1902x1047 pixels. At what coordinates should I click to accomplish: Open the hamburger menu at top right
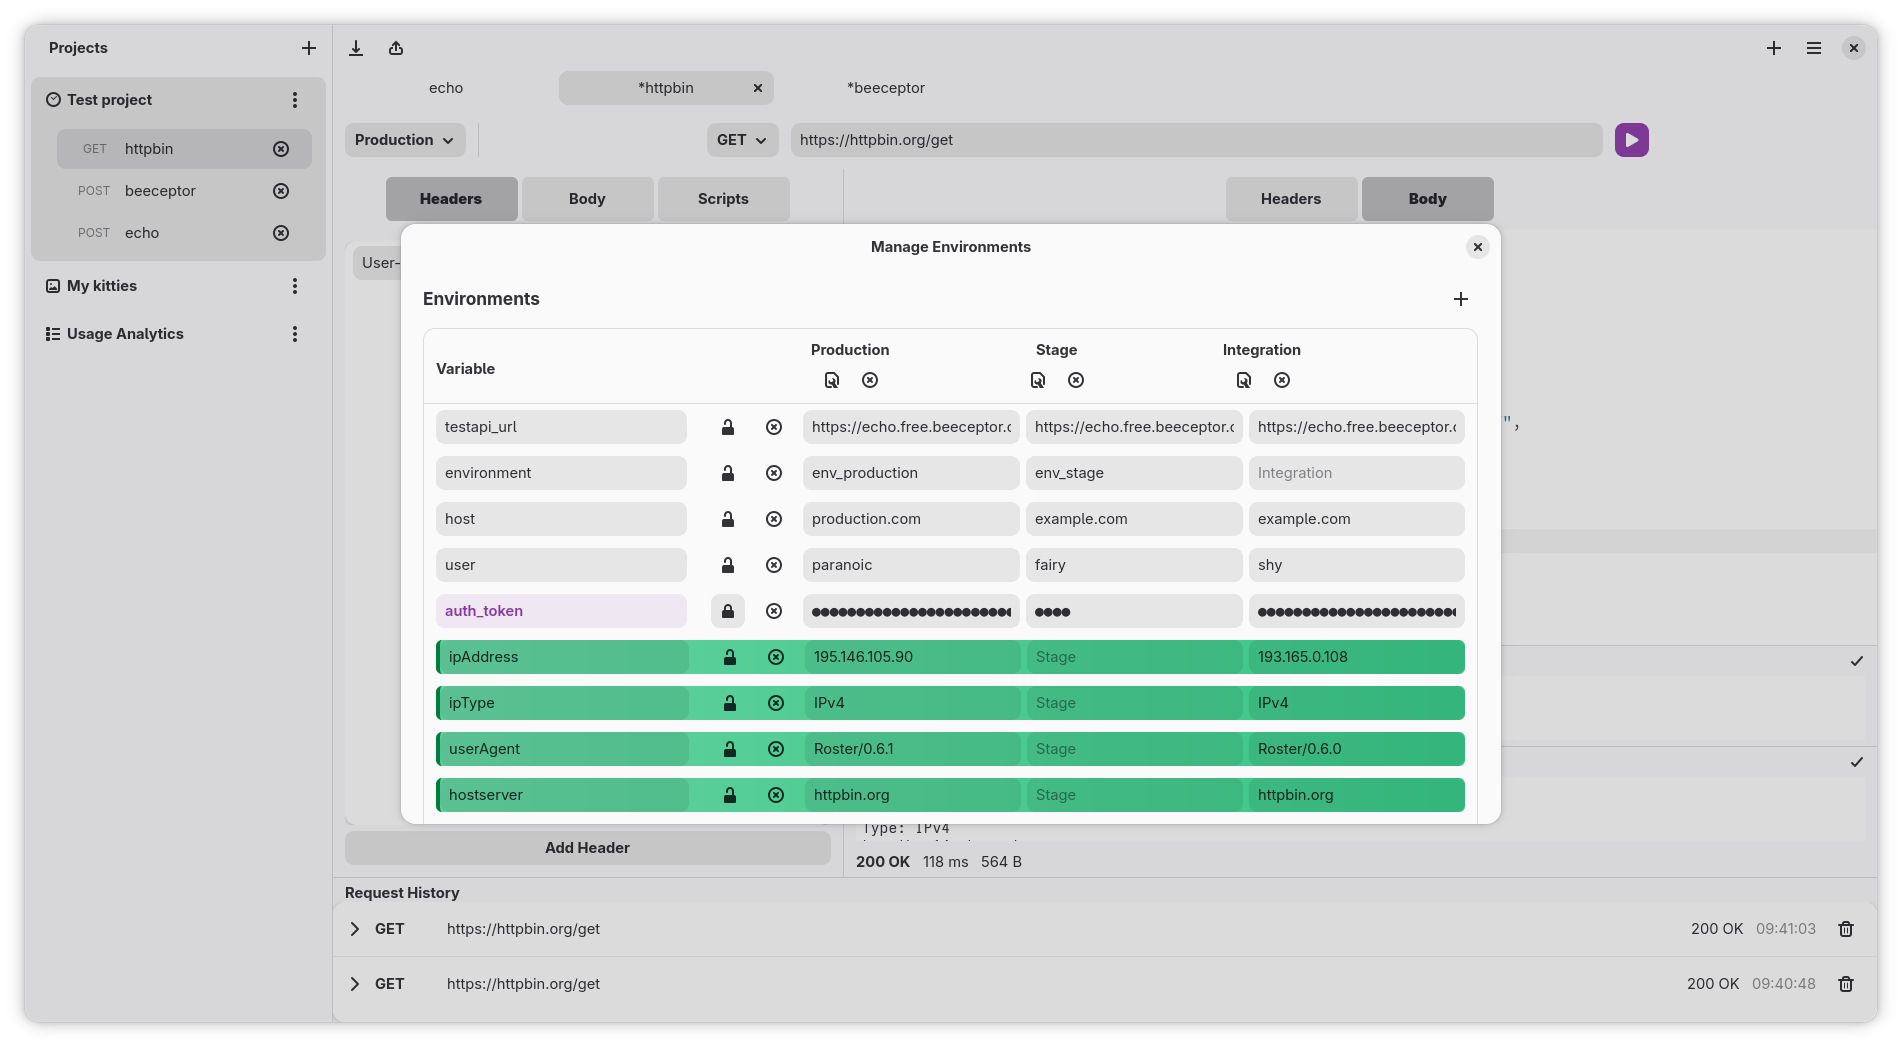click(1813, 48)
